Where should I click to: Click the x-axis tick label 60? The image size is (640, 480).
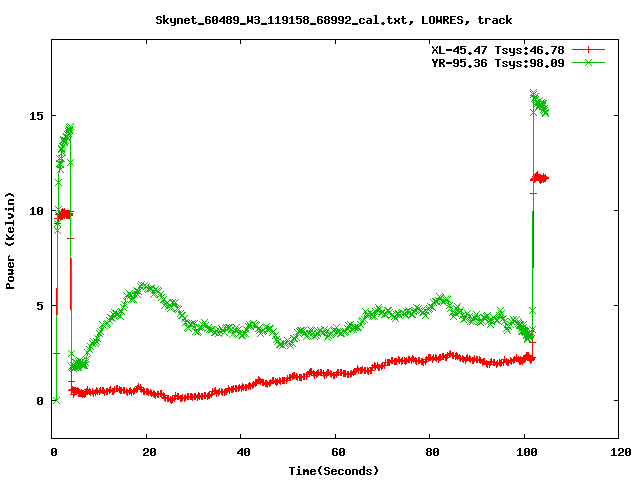coord(338,452)
